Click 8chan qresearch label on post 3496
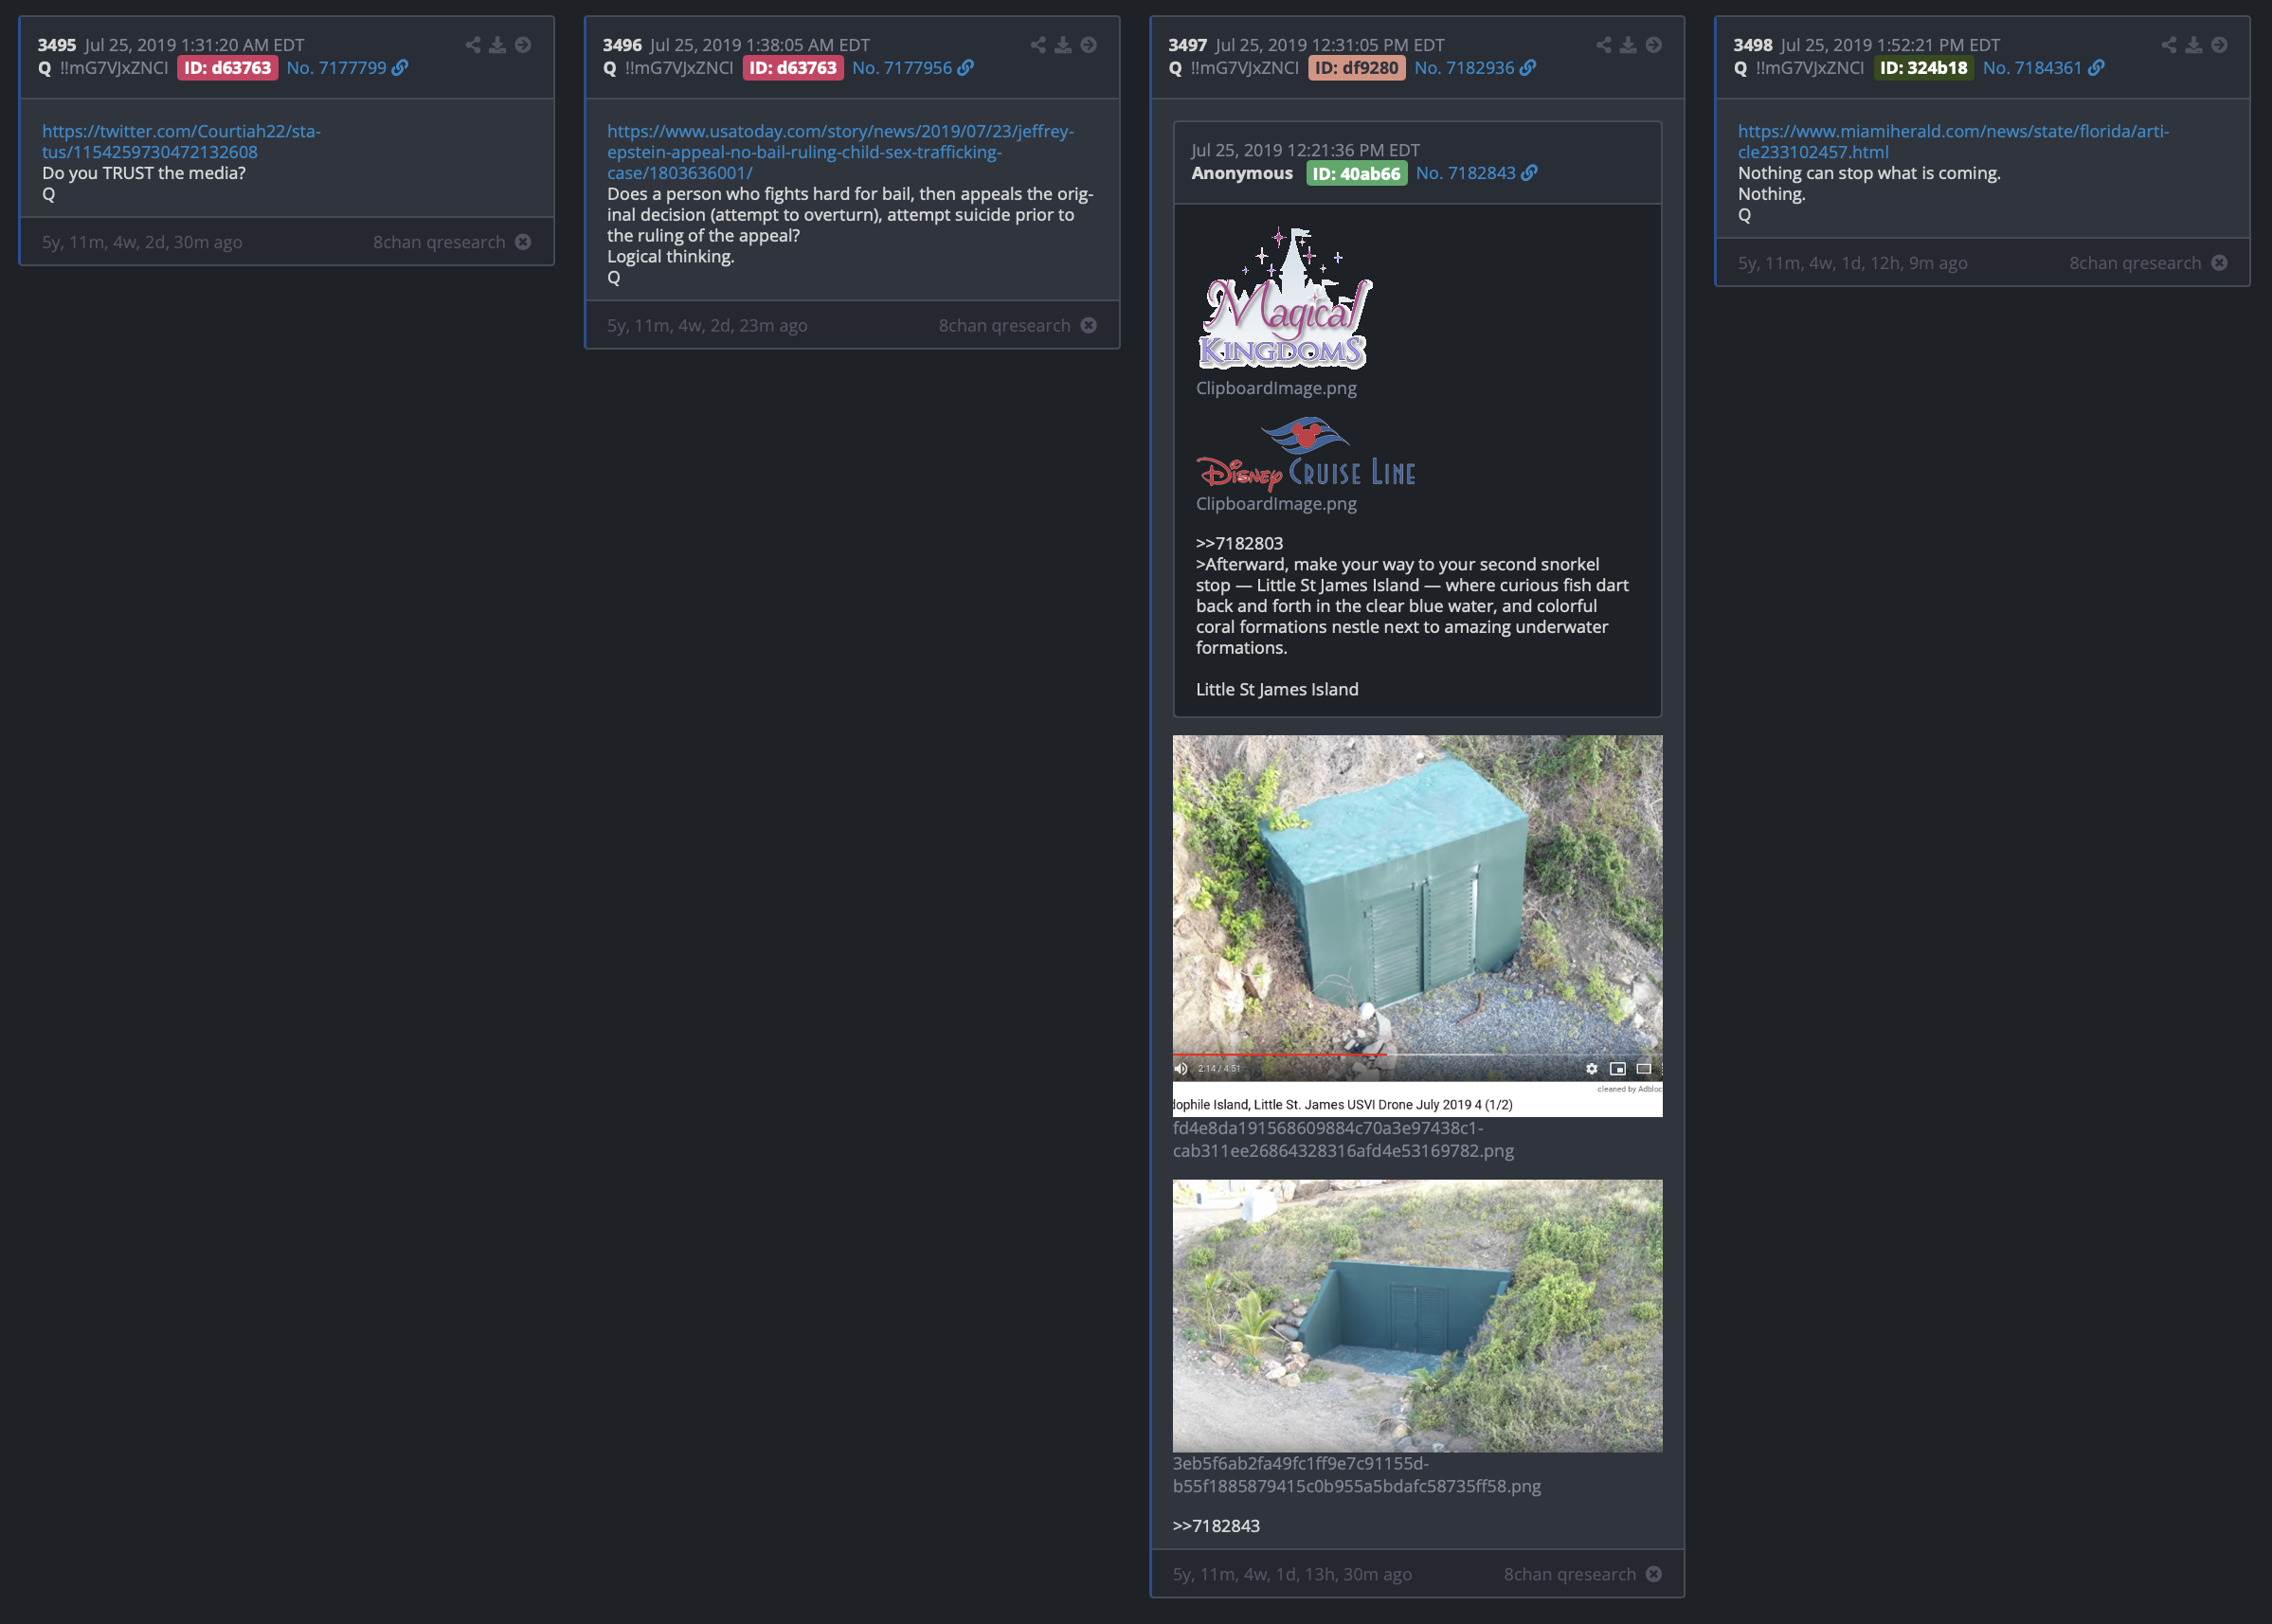 (1004, 325)
